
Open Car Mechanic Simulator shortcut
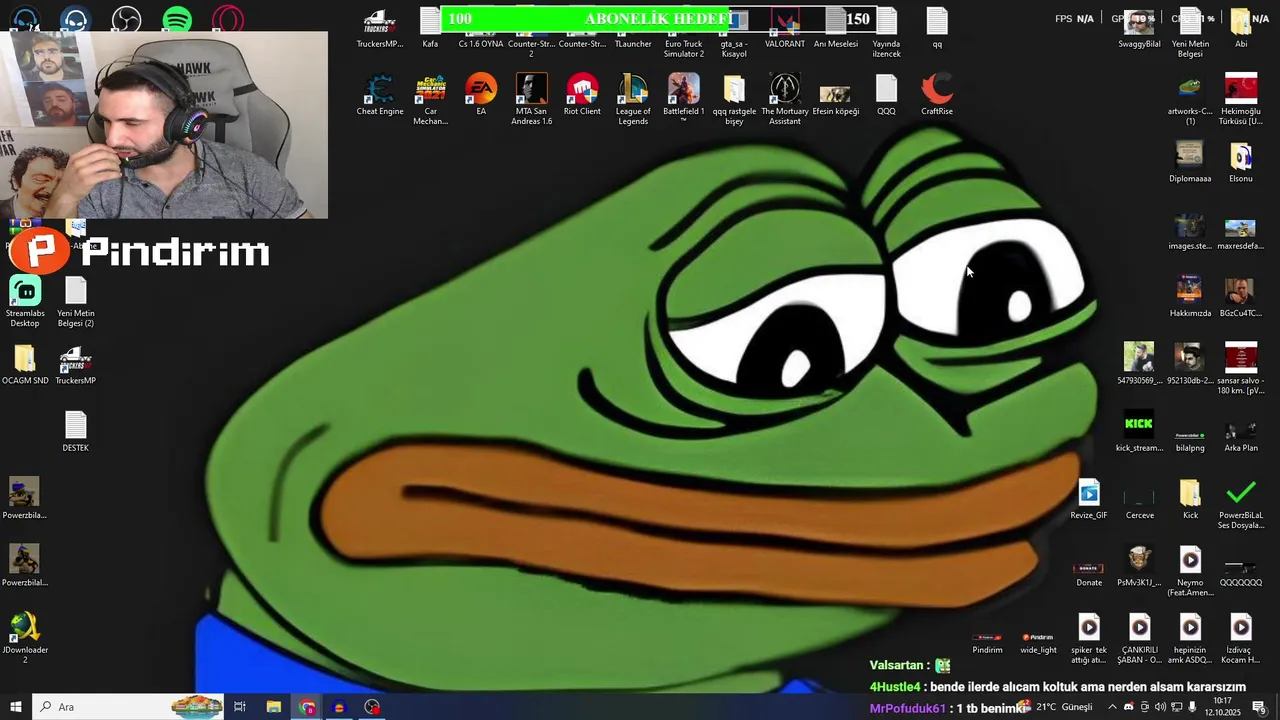click(x=430, y=100)
